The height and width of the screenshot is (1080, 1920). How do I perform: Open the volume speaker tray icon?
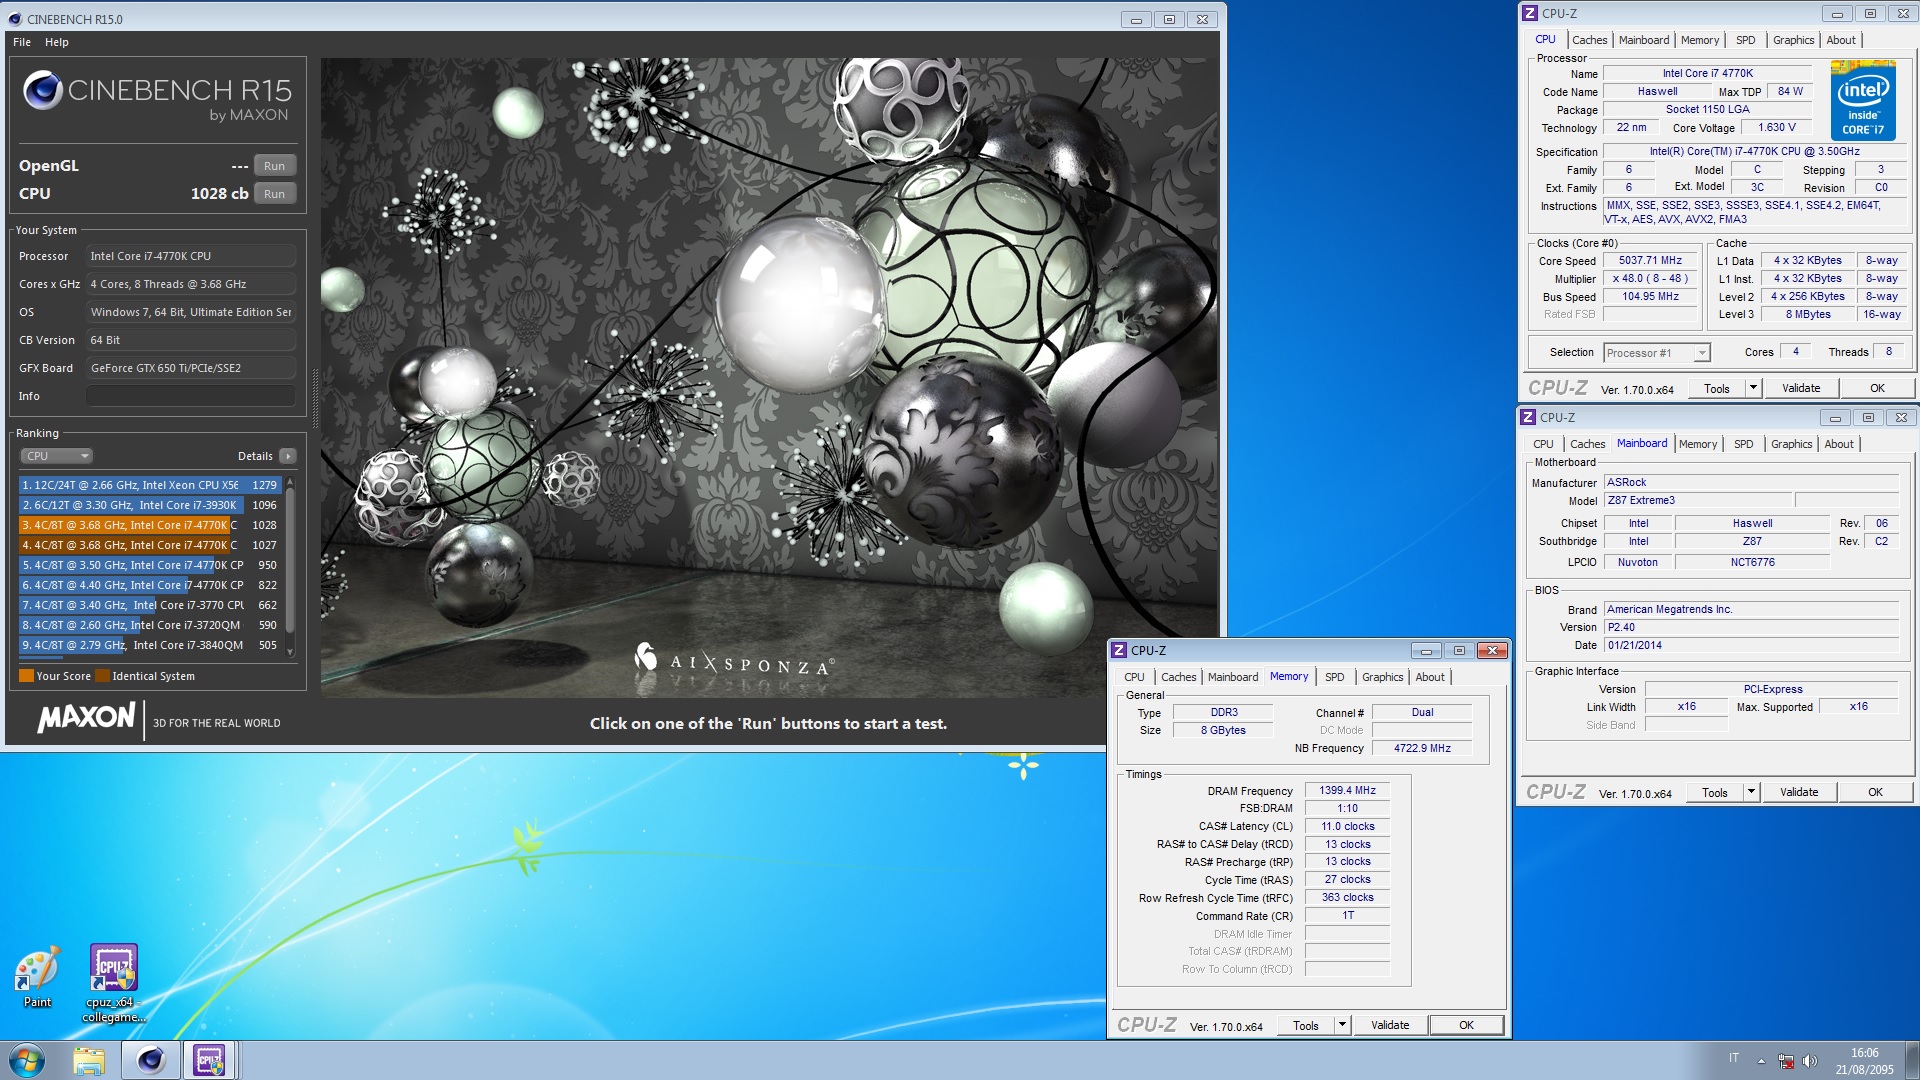click(x=1809, y=1061)
